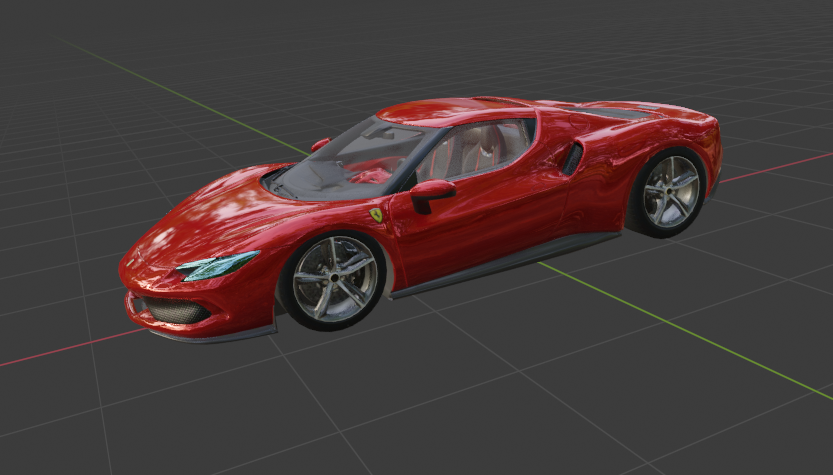
Task: Click the far-side small red mirror
Action: click(x=321, y=143)
